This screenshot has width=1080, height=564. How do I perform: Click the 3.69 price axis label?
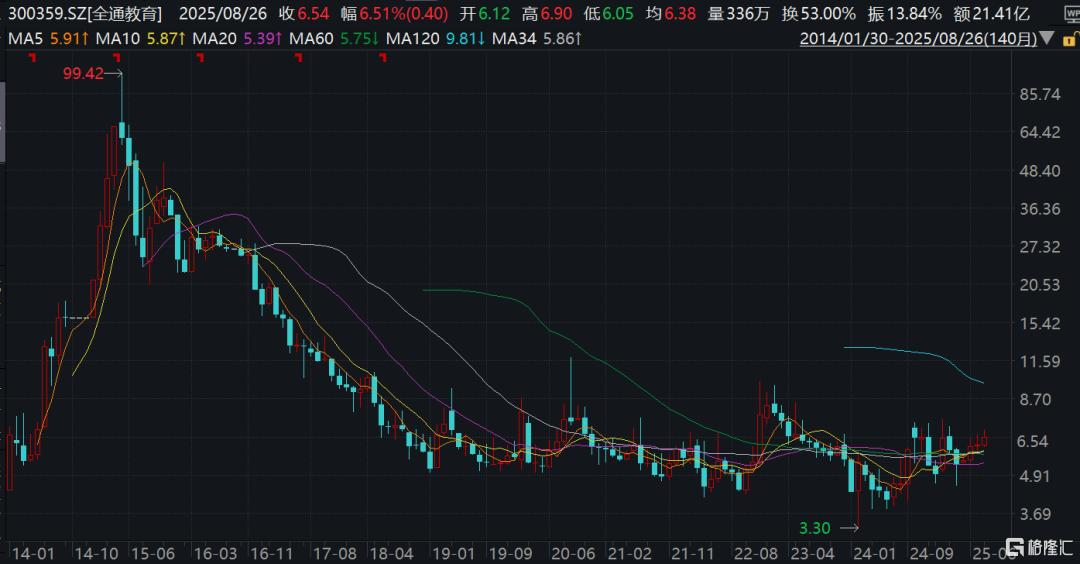point(1036,514)
